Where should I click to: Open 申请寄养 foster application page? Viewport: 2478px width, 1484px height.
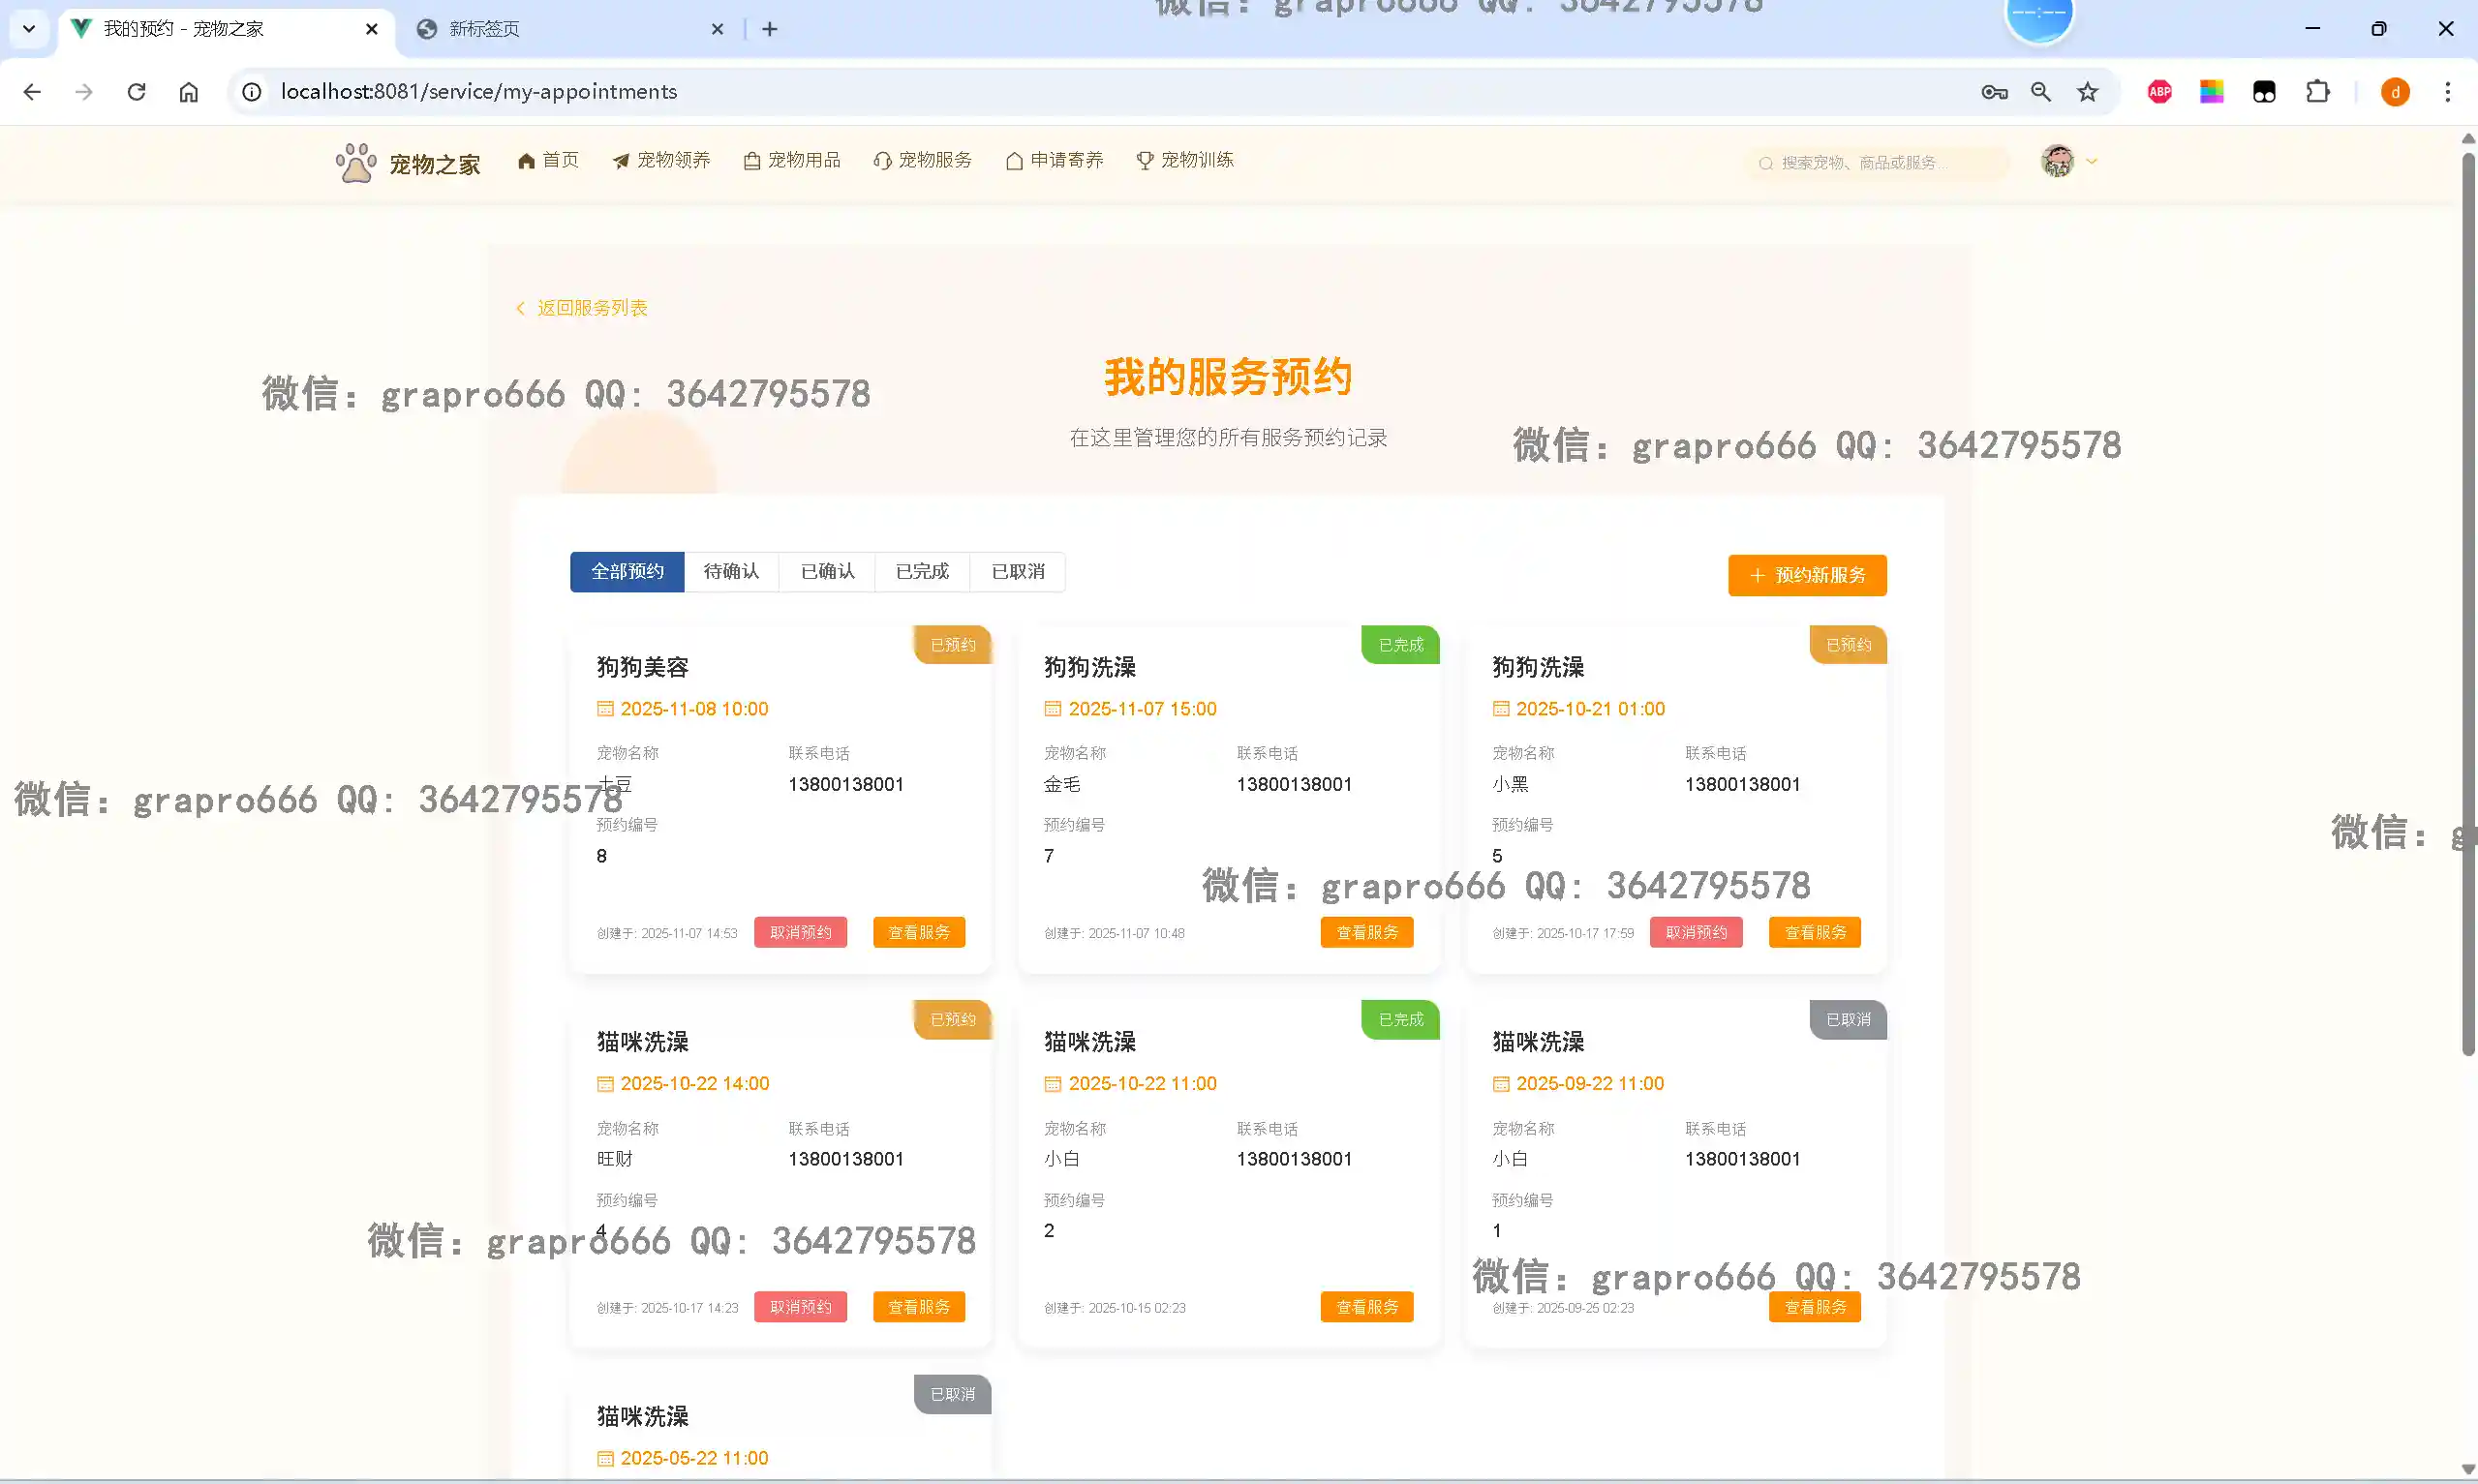pyautogui.click(x=1054, y=160)
